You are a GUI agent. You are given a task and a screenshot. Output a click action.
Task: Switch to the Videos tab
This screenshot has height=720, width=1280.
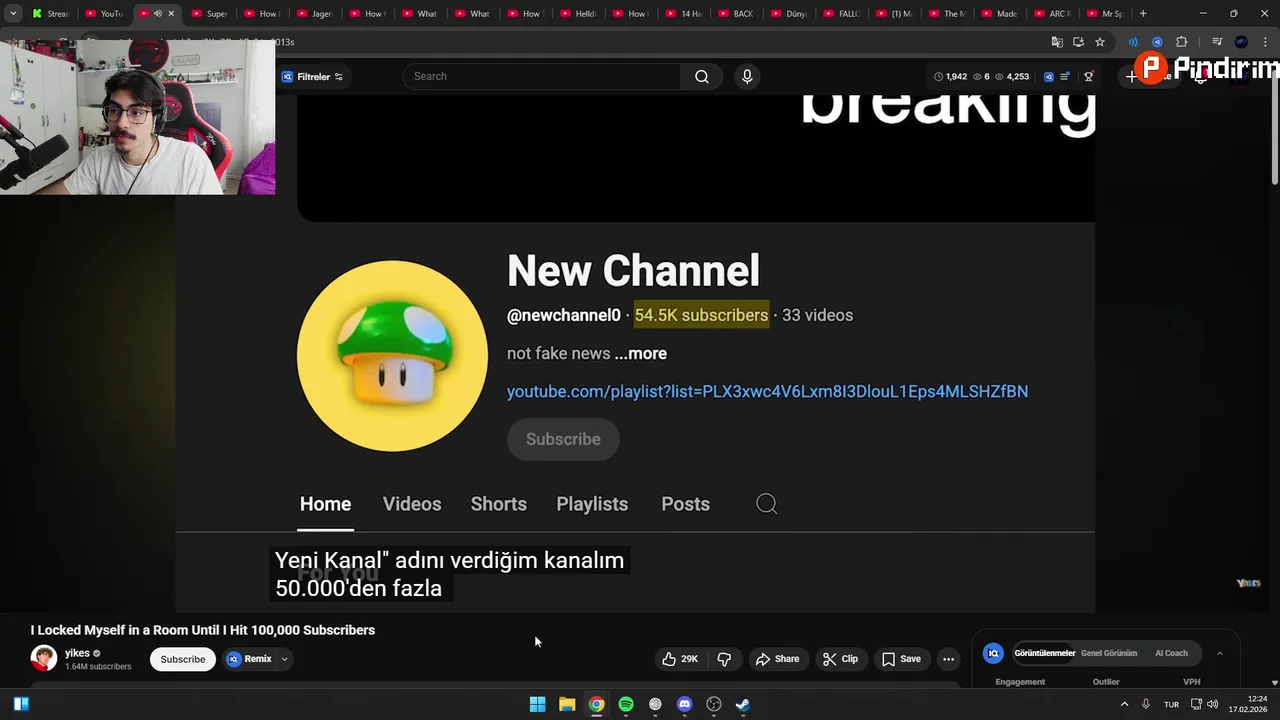(412, 504)
